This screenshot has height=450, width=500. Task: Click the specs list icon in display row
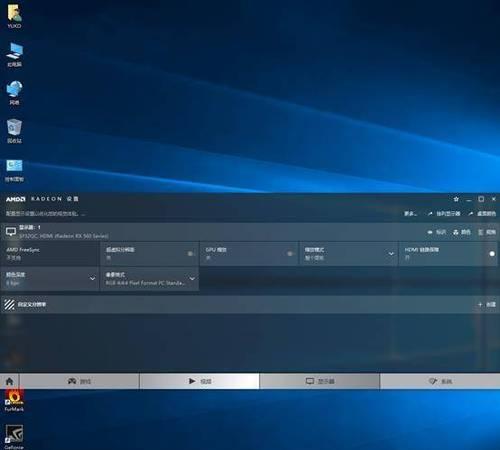click(481, 232)
